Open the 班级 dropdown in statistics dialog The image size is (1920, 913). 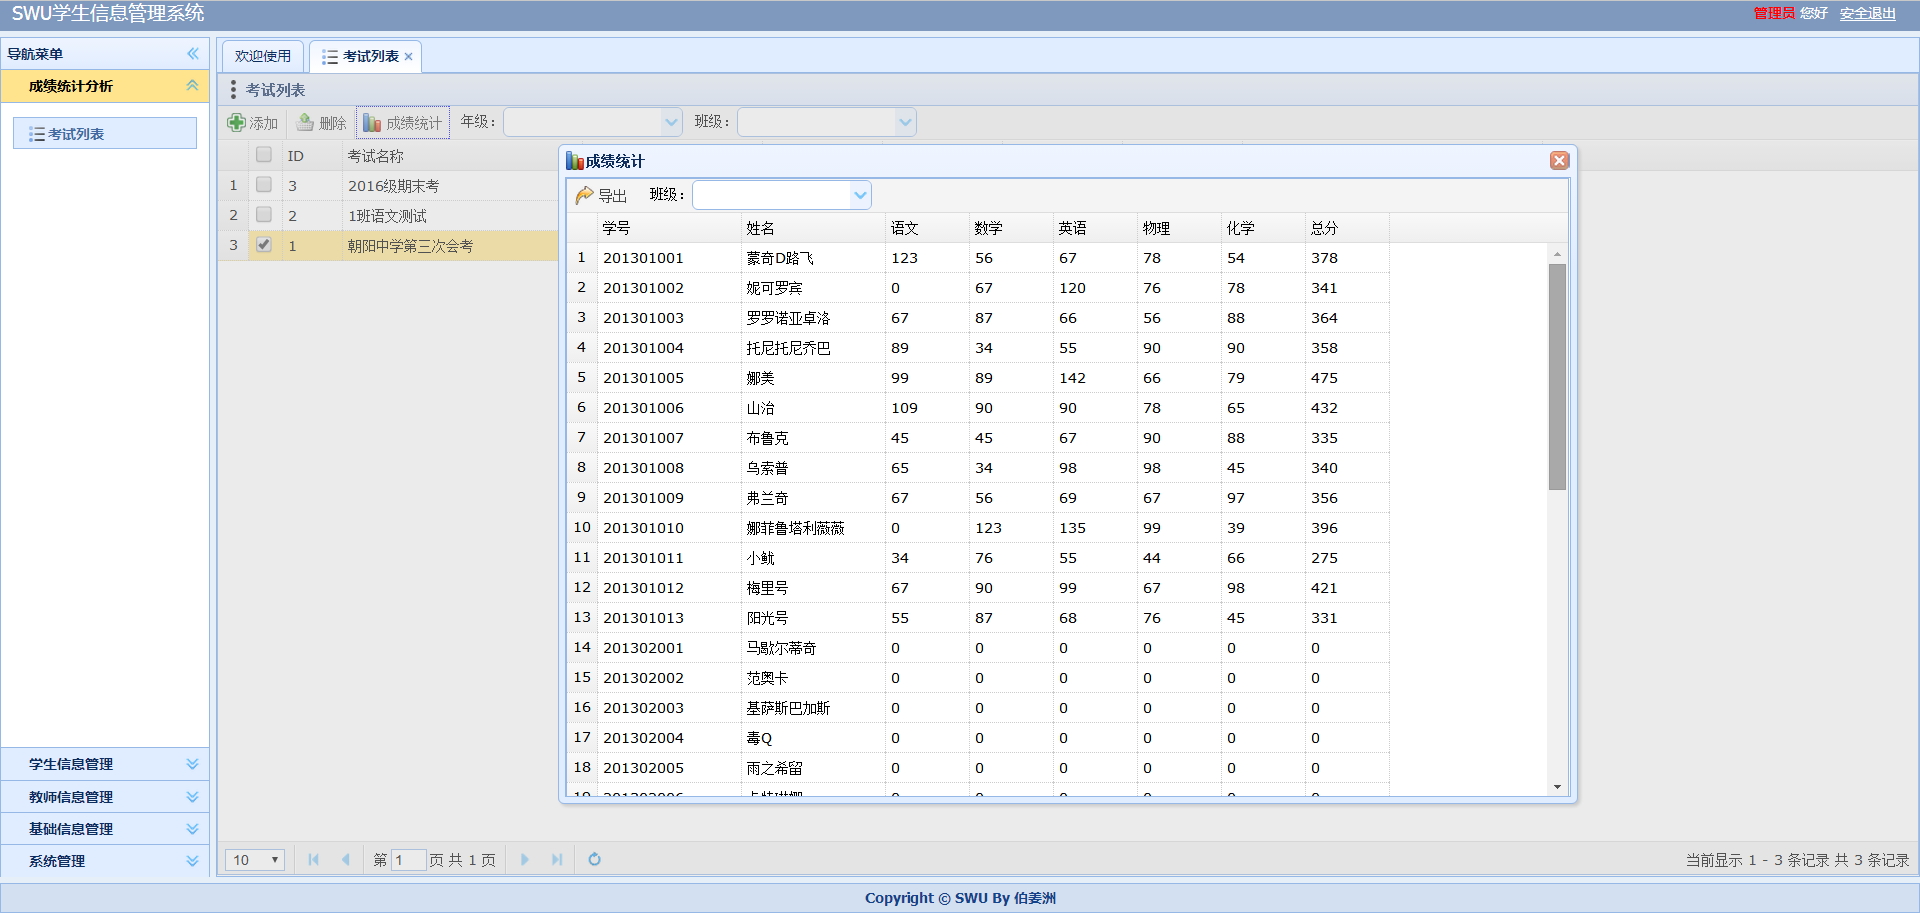pyautogui.click(x=860, y=195)
